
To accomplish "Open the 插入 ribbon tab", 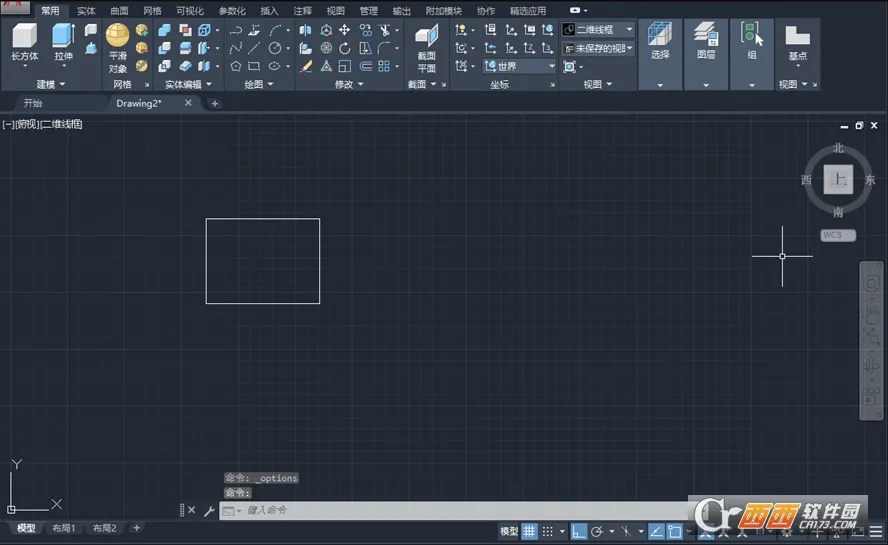I will coord(269,11).
